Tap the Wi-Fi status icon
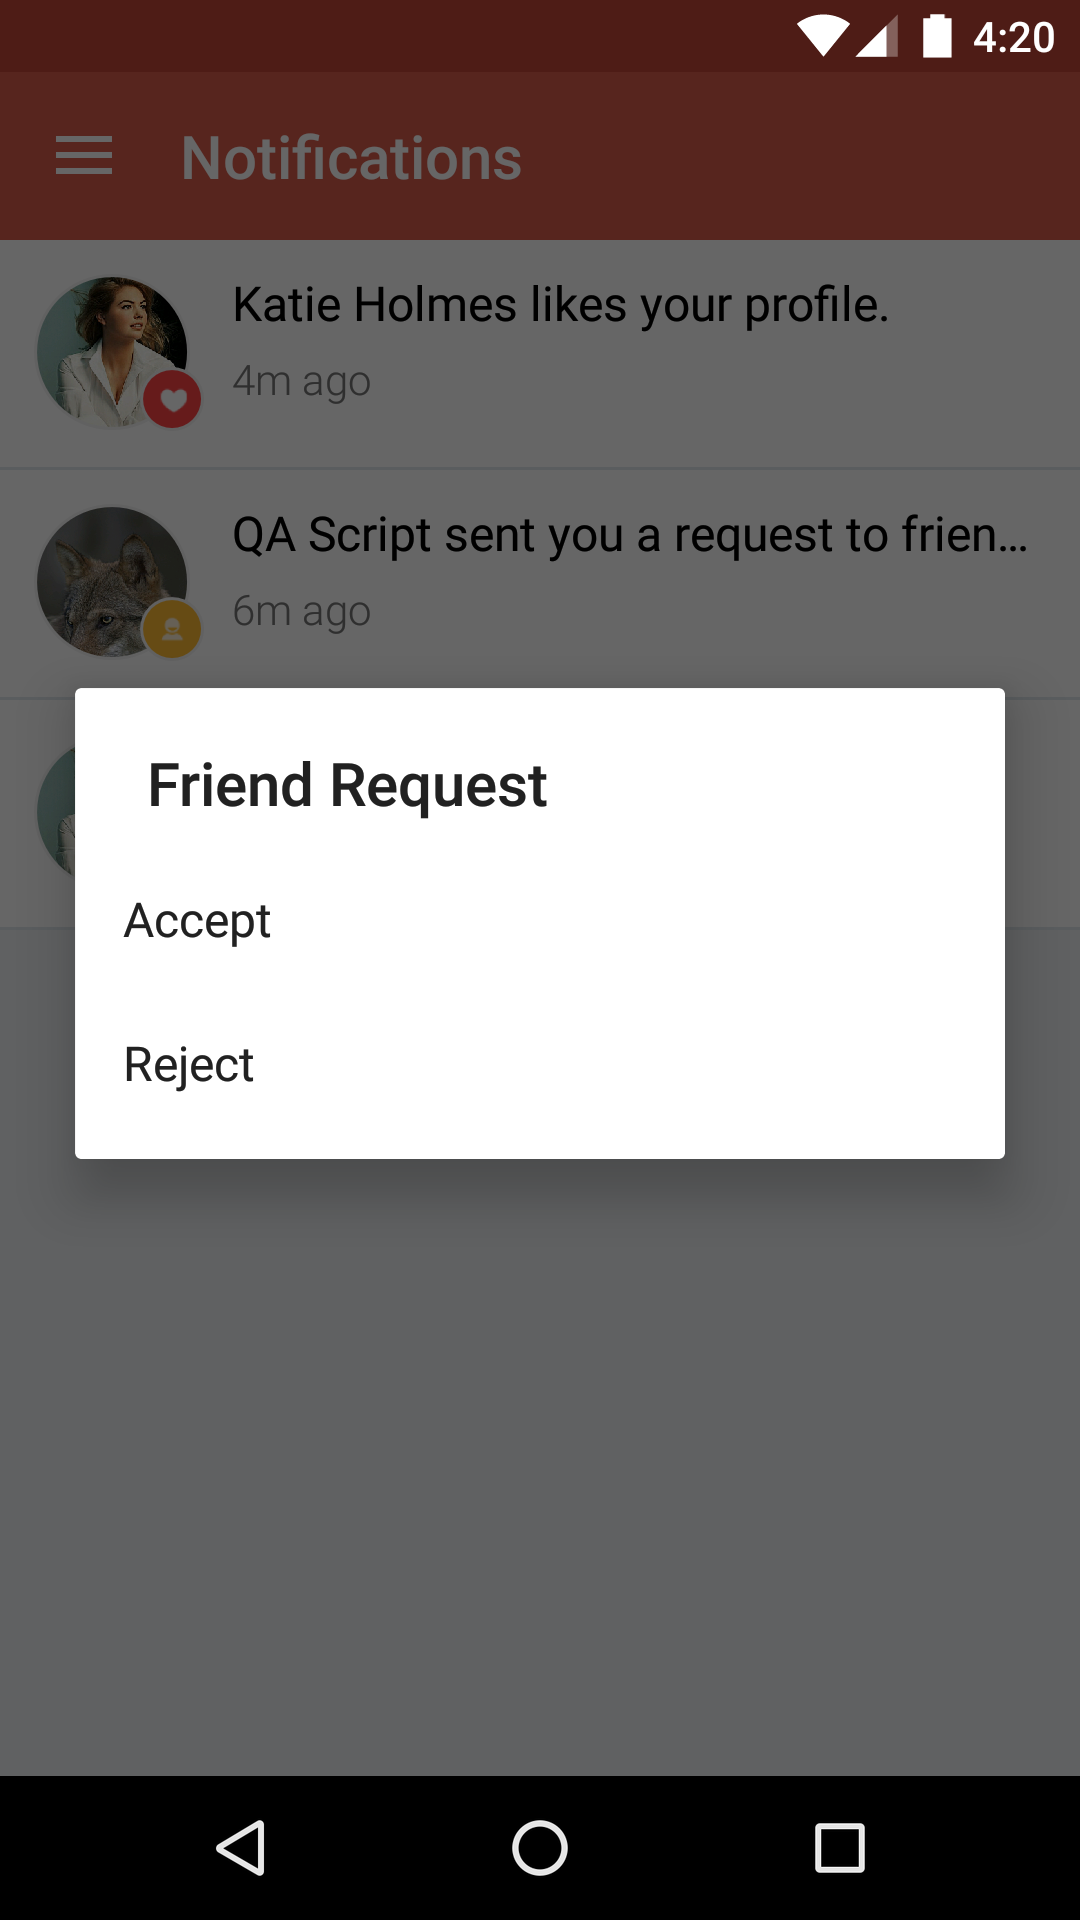This screenshot has height=1920, width=1080. 822,37
